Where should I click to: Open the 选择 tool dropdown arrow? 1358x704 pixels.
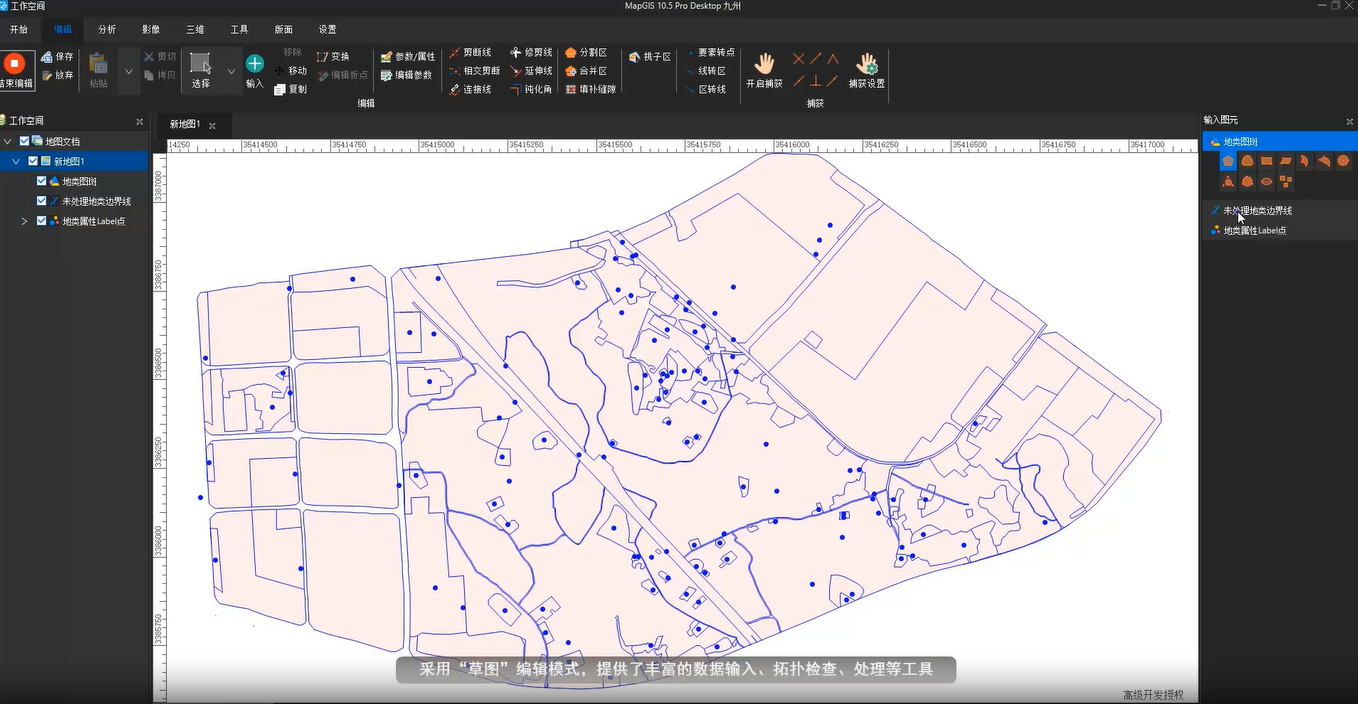point(231,72)
